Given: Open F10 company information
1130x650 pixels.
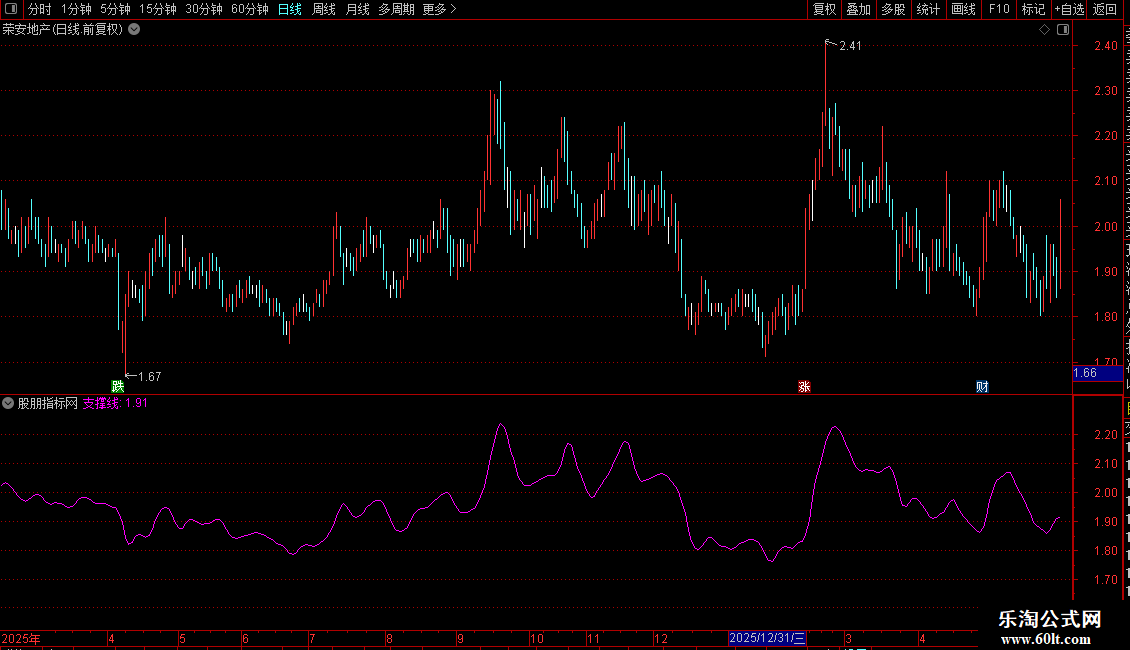Looking at the screenshot, I should pos(999,9).
